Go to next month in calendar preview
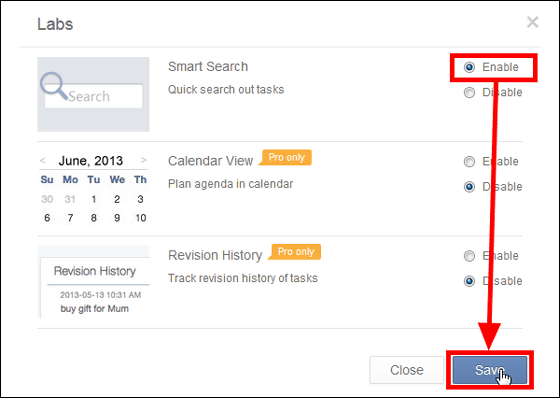 [144, 160]
